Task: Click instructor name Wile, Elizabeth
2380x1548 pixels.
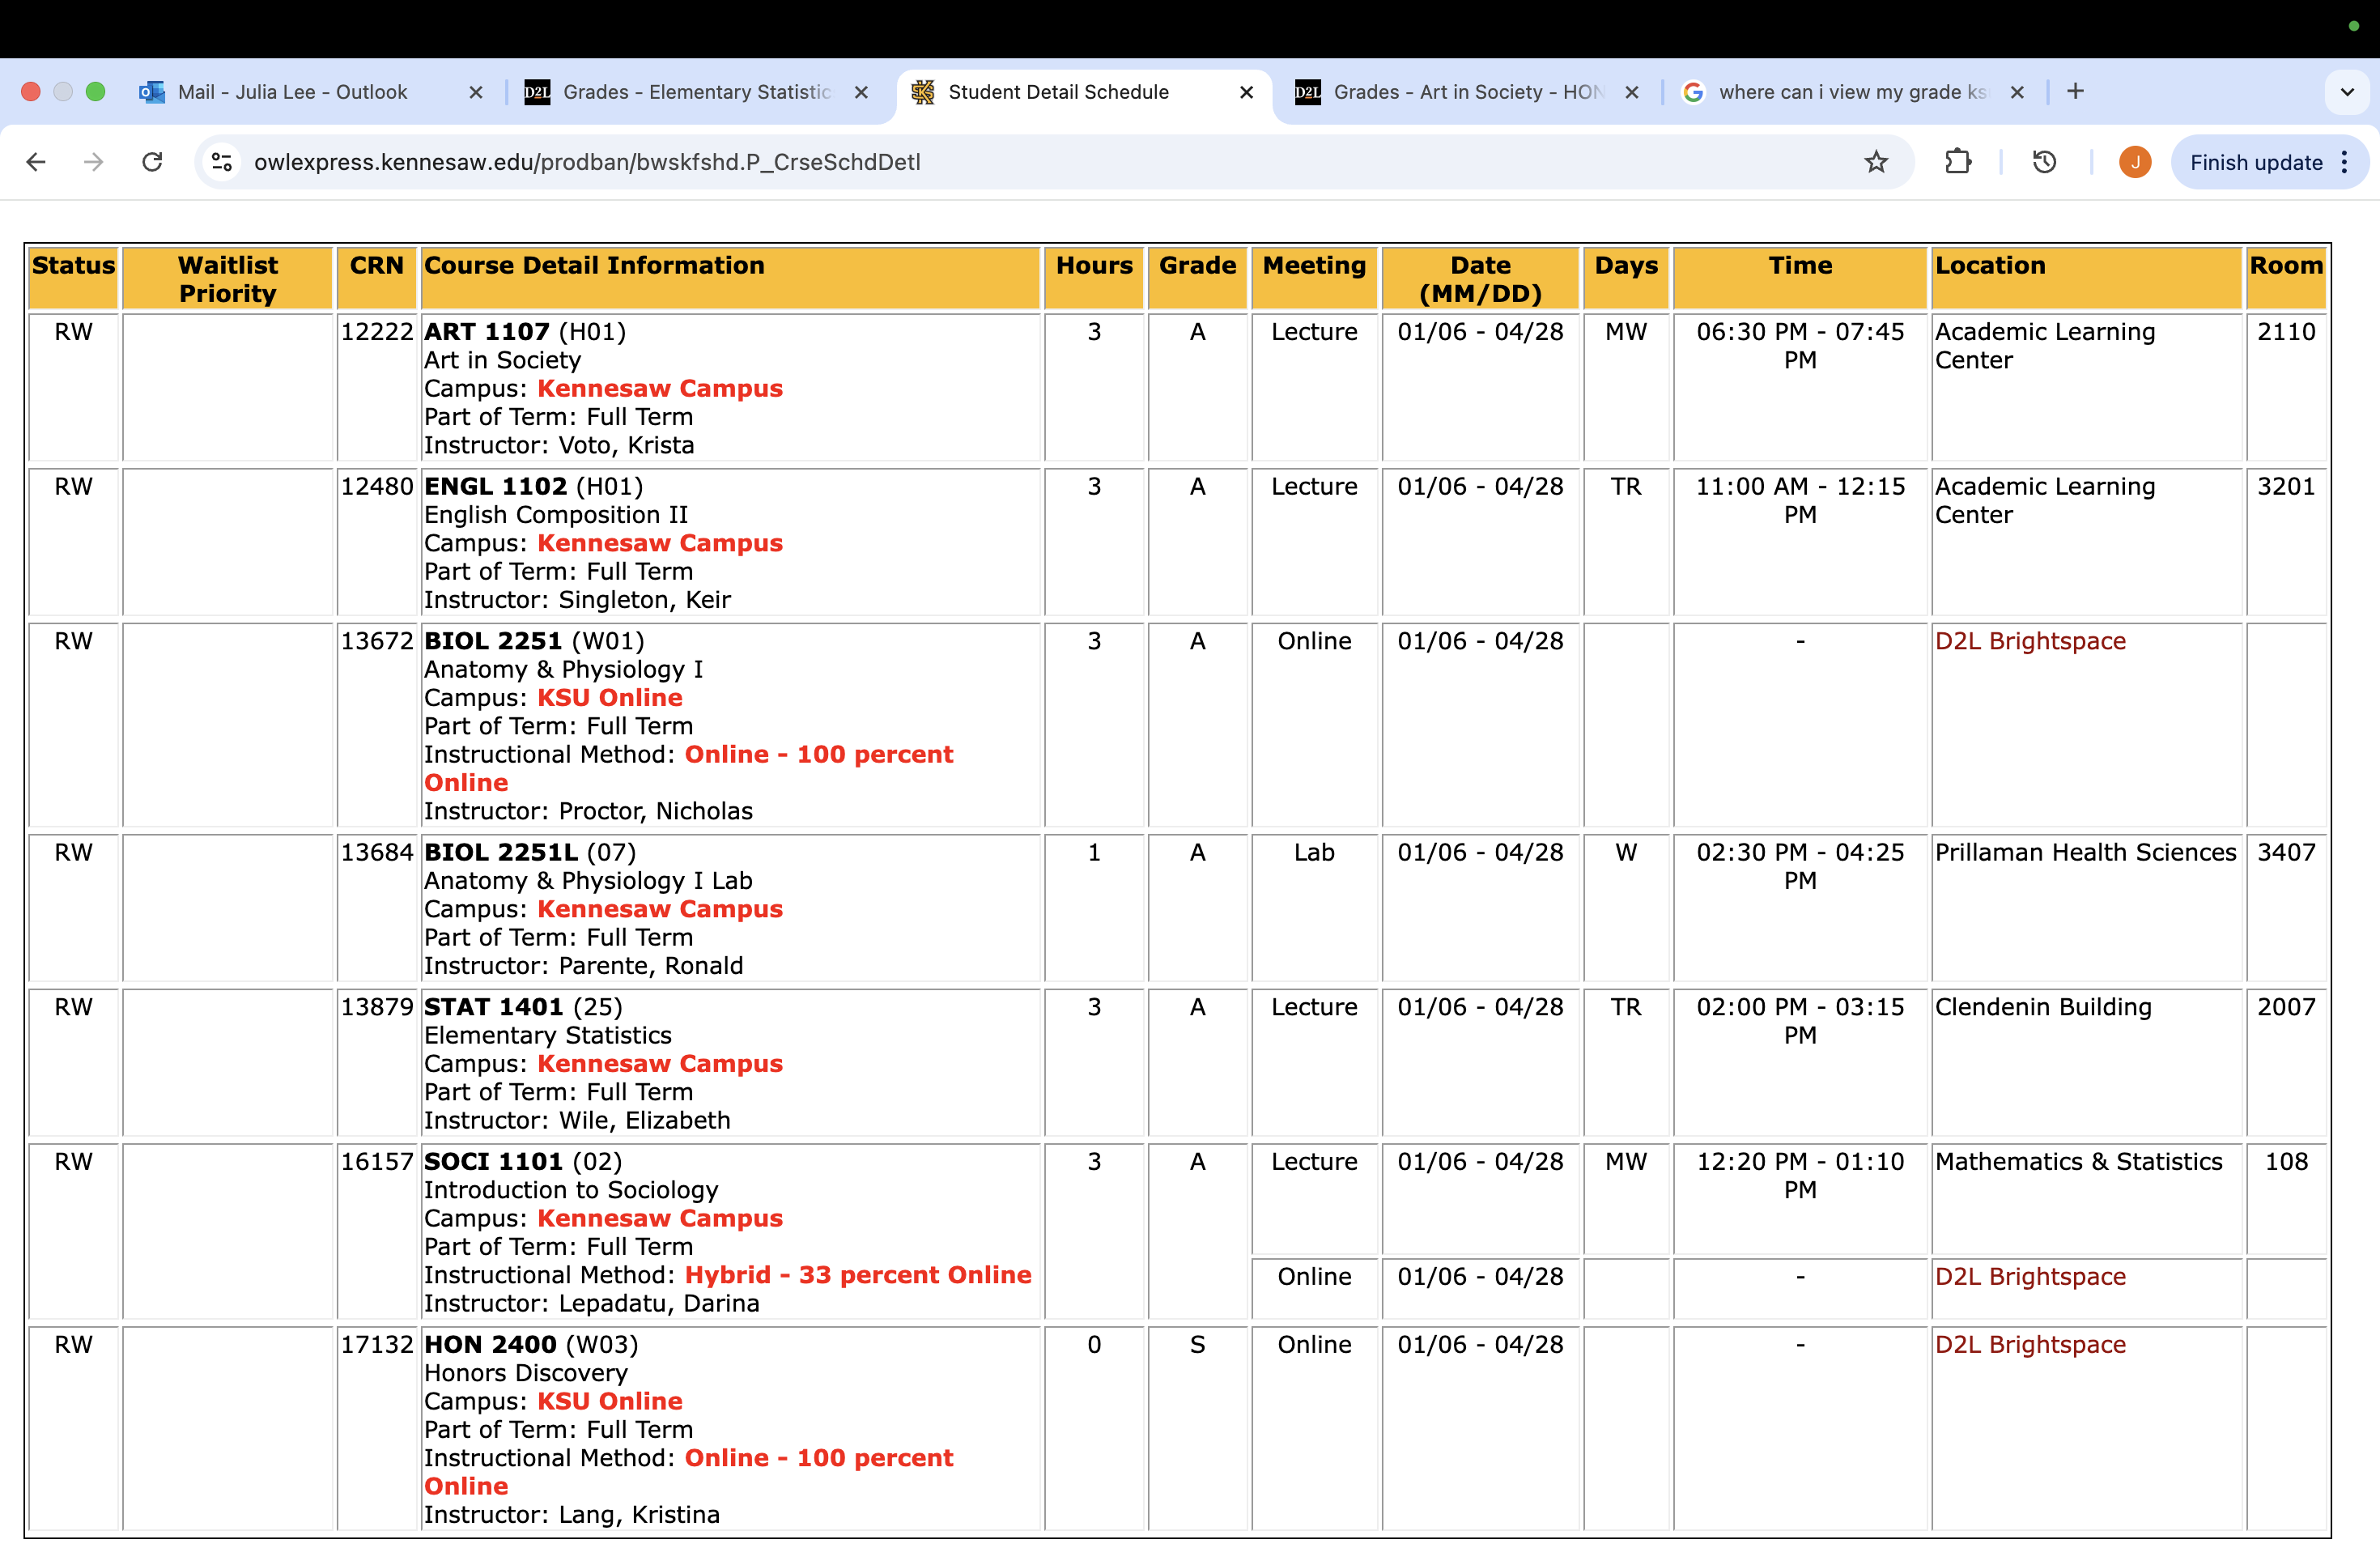Action: (645, 1120)
